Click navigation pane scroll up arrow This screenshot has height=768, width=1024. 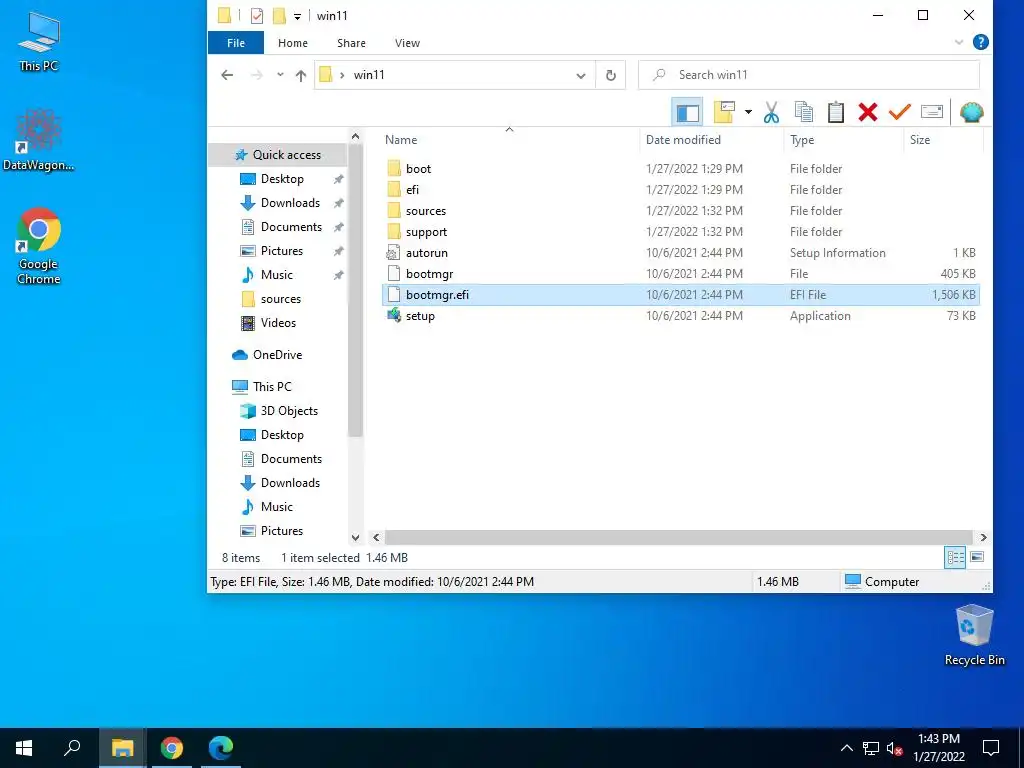tap(355, 136)
